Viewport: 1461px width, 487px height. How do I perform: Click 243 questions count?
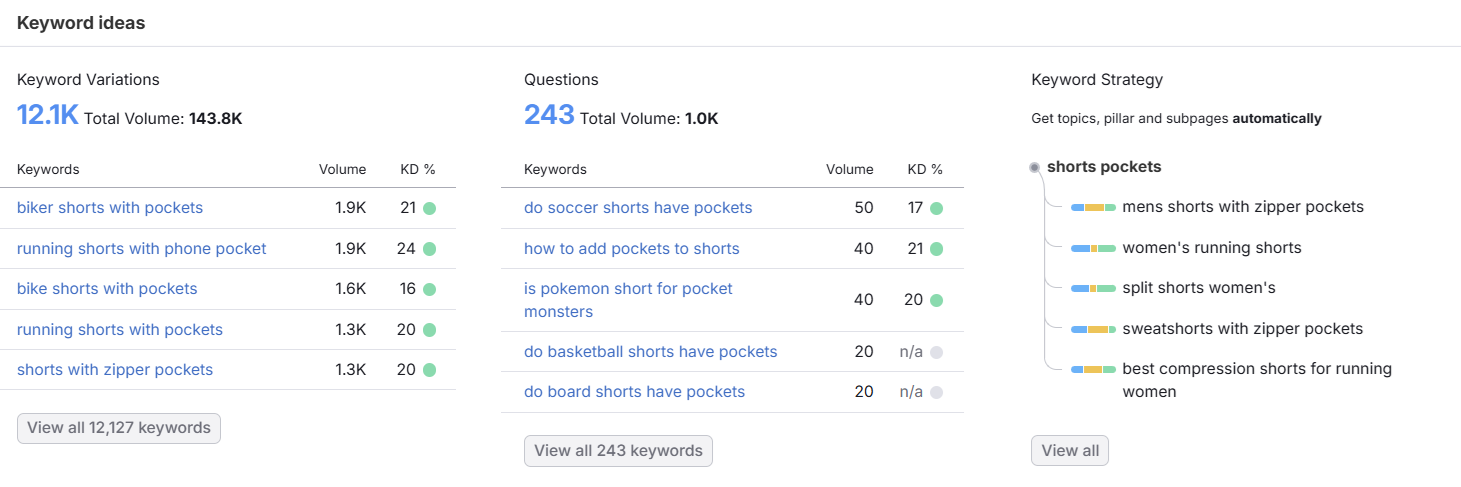tap(549, 115)
